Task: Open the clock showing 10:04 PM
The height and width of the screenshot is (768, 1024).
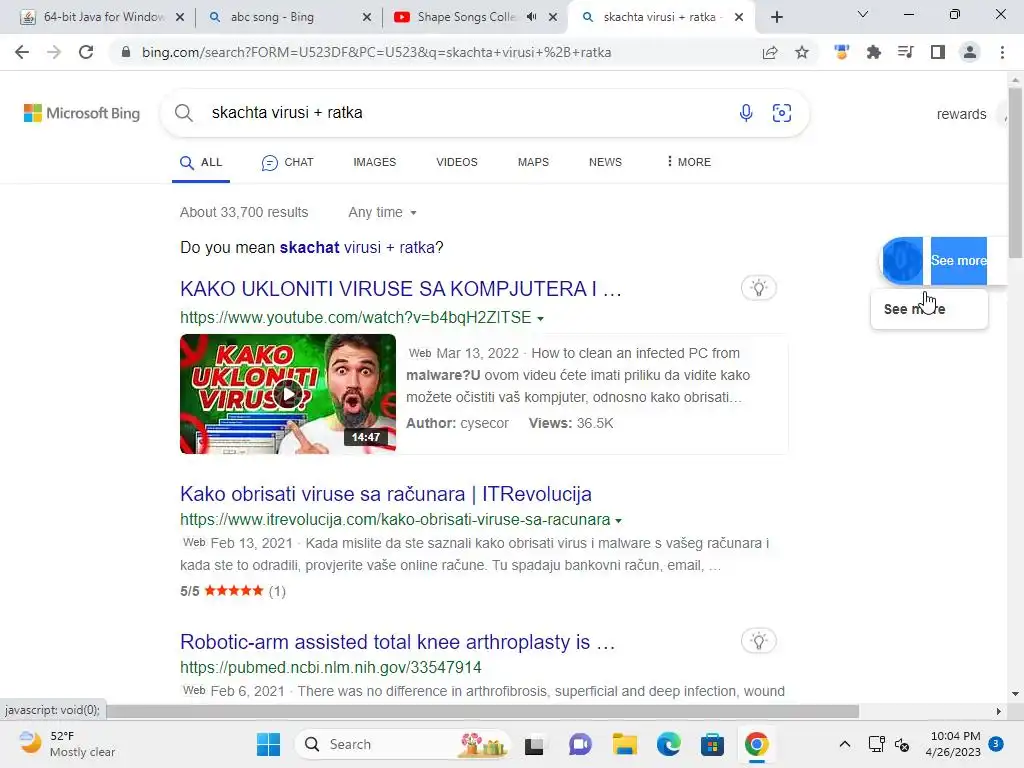Action: pyautogui.click(x=953, y=744)
